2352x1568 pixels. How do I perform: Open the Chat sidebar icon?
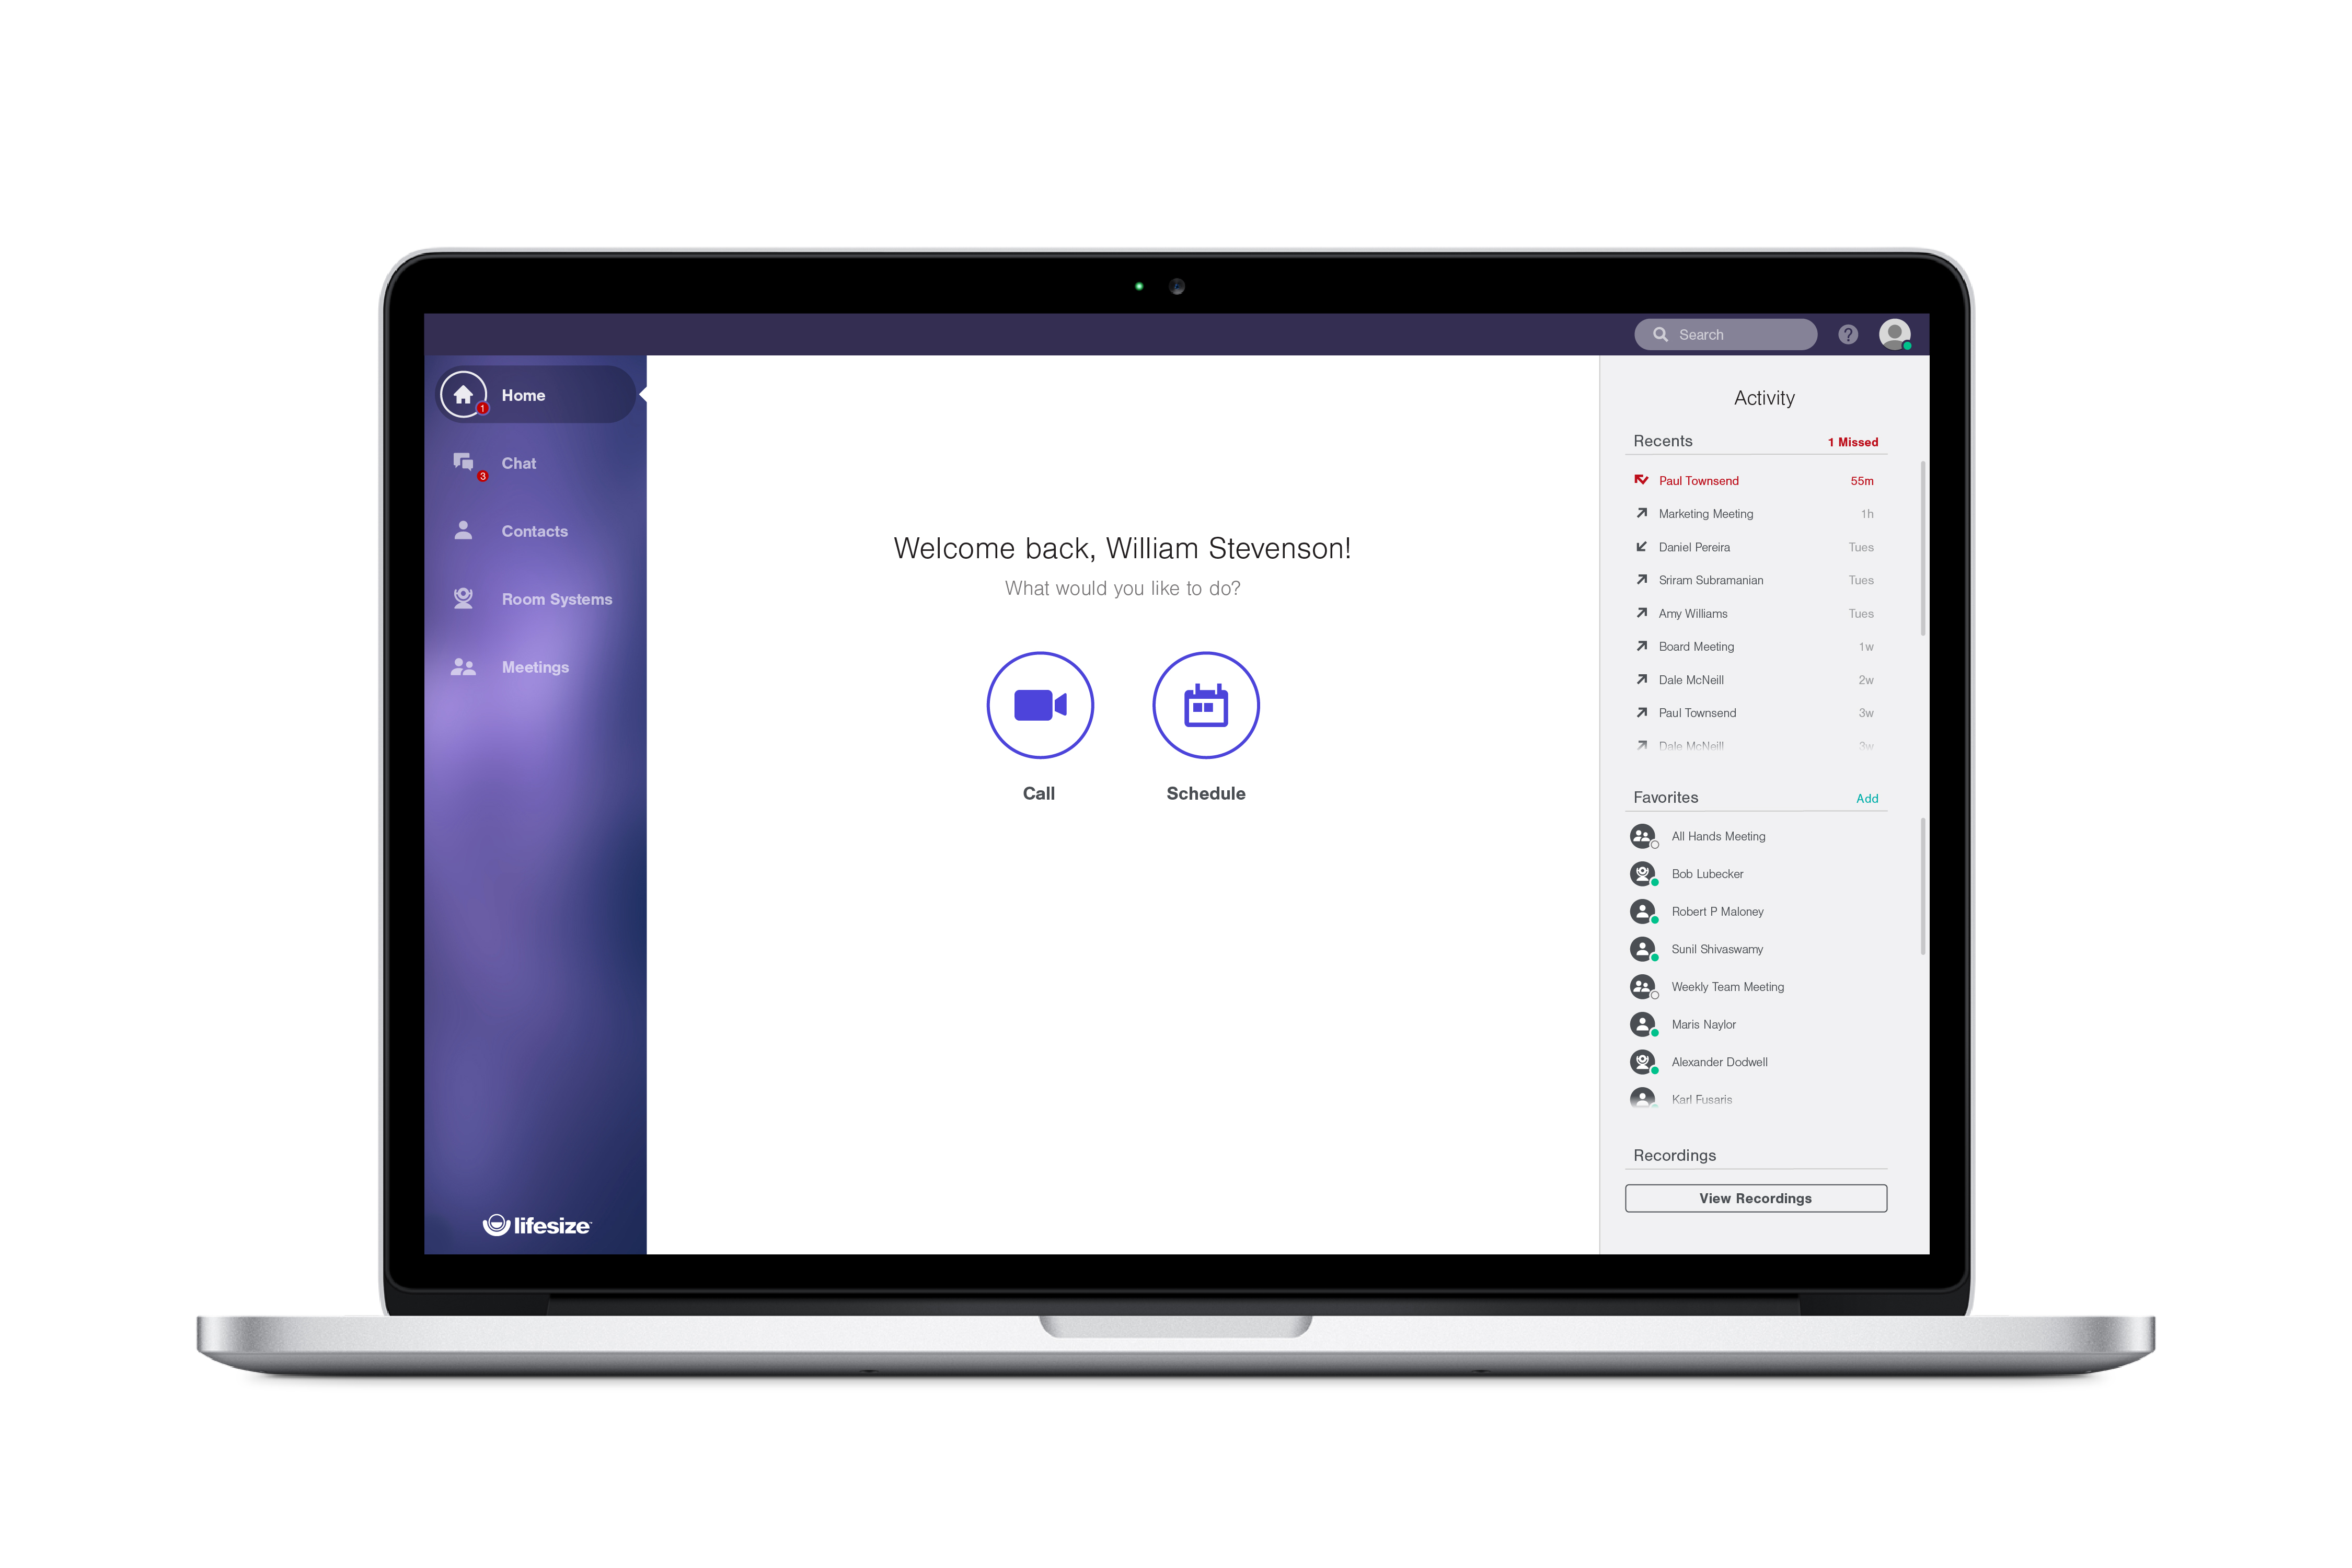click(x=462, y=462)
